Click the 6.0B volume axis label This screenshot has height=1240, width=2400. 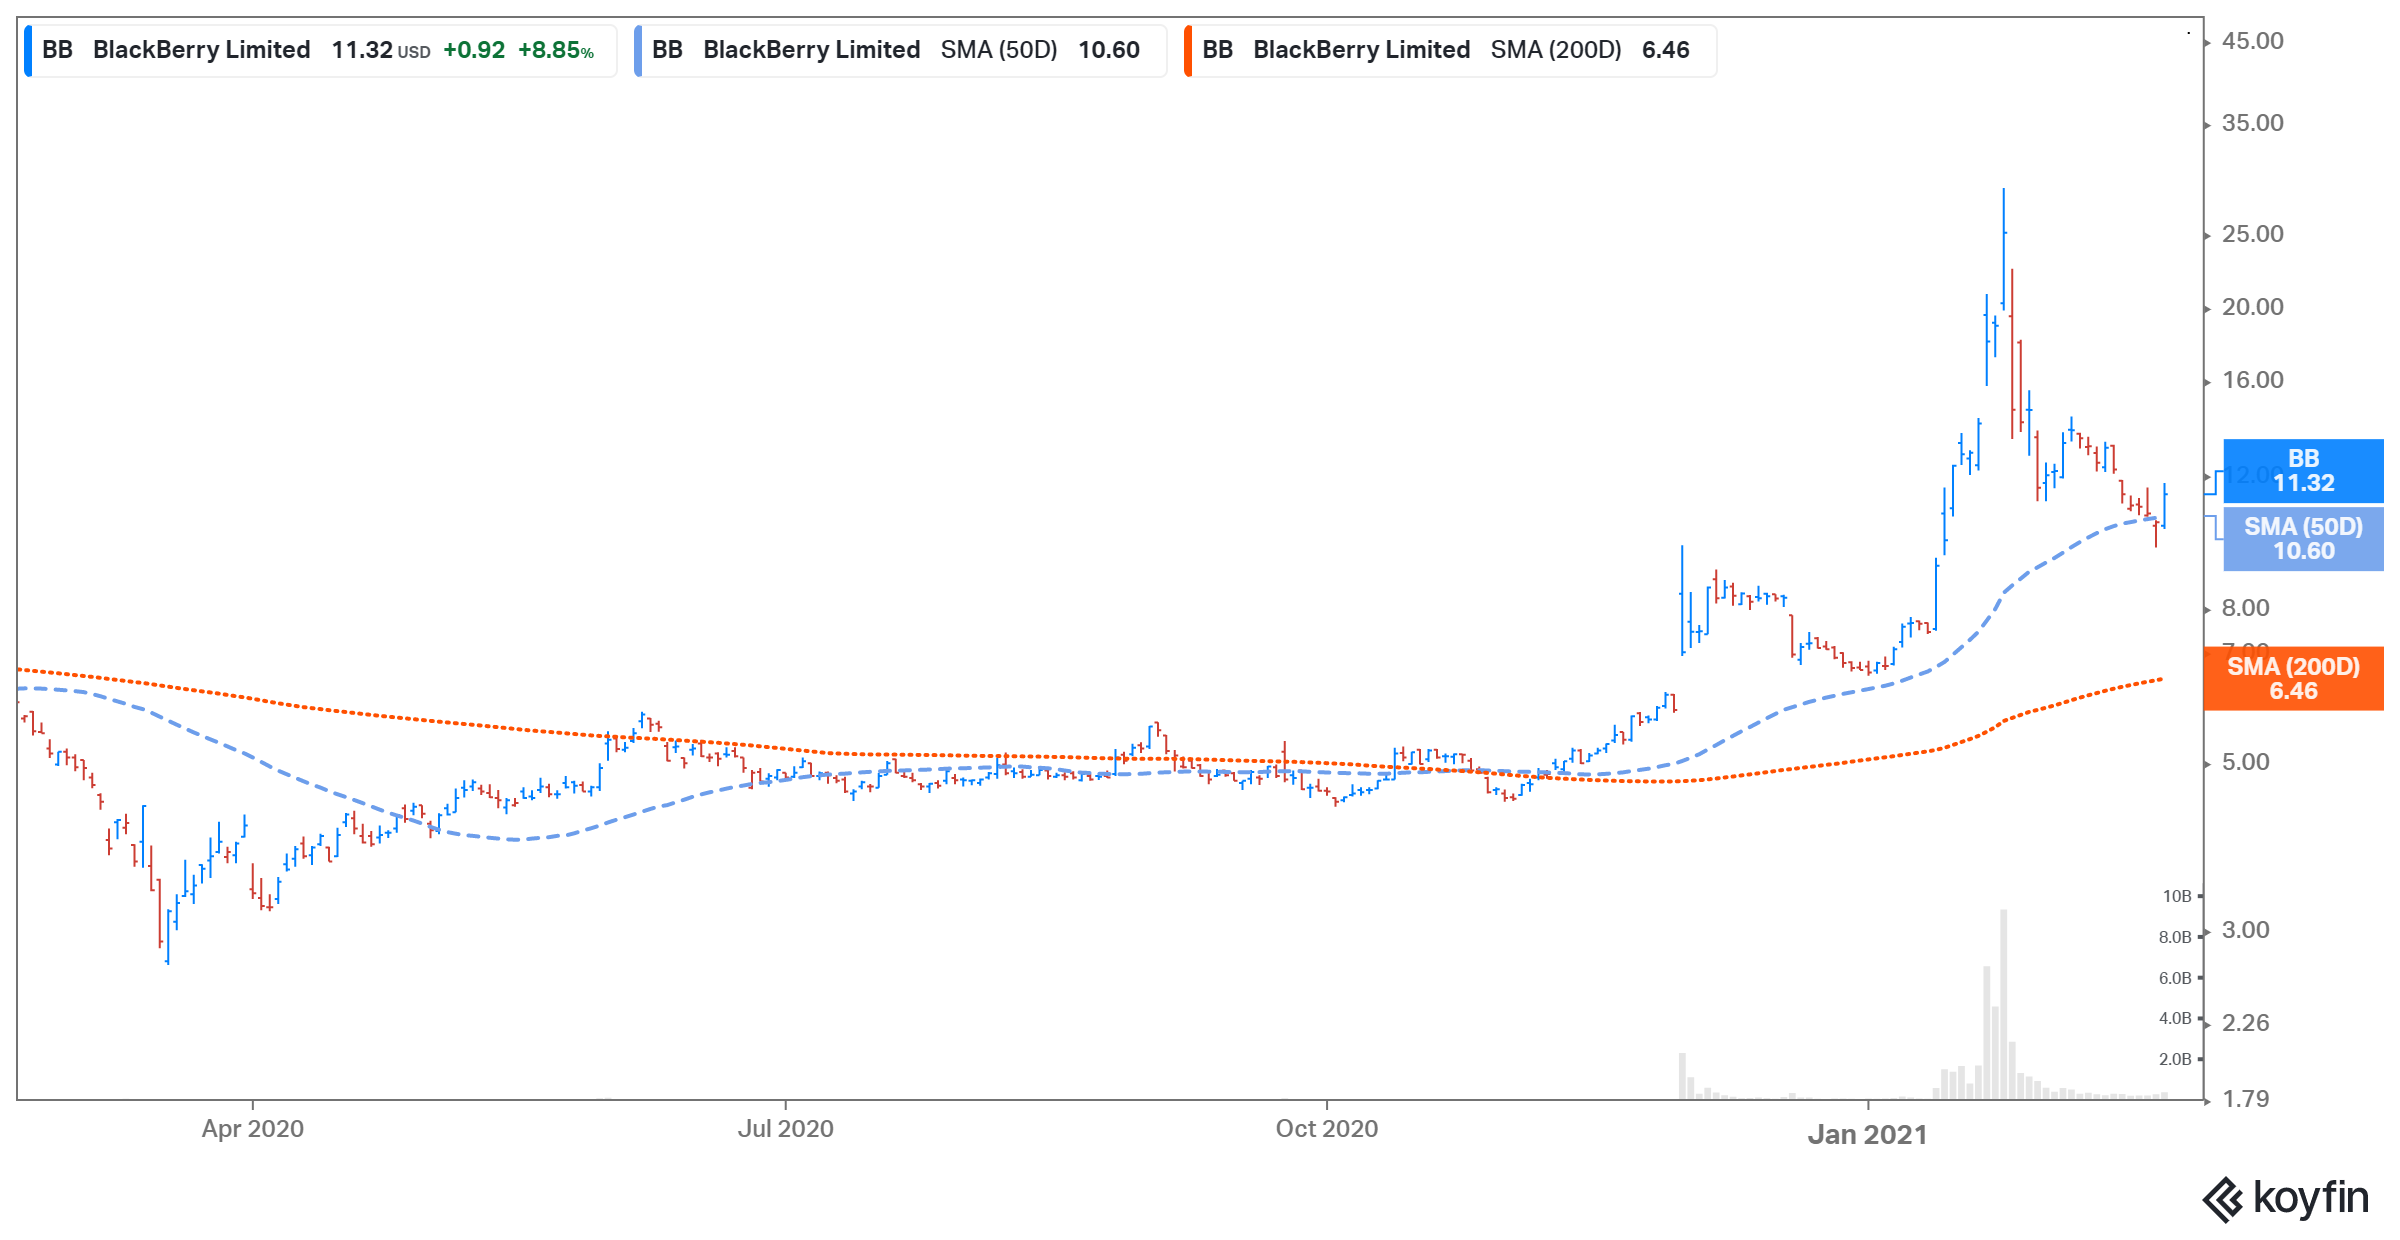click(x=2175, y=978)
